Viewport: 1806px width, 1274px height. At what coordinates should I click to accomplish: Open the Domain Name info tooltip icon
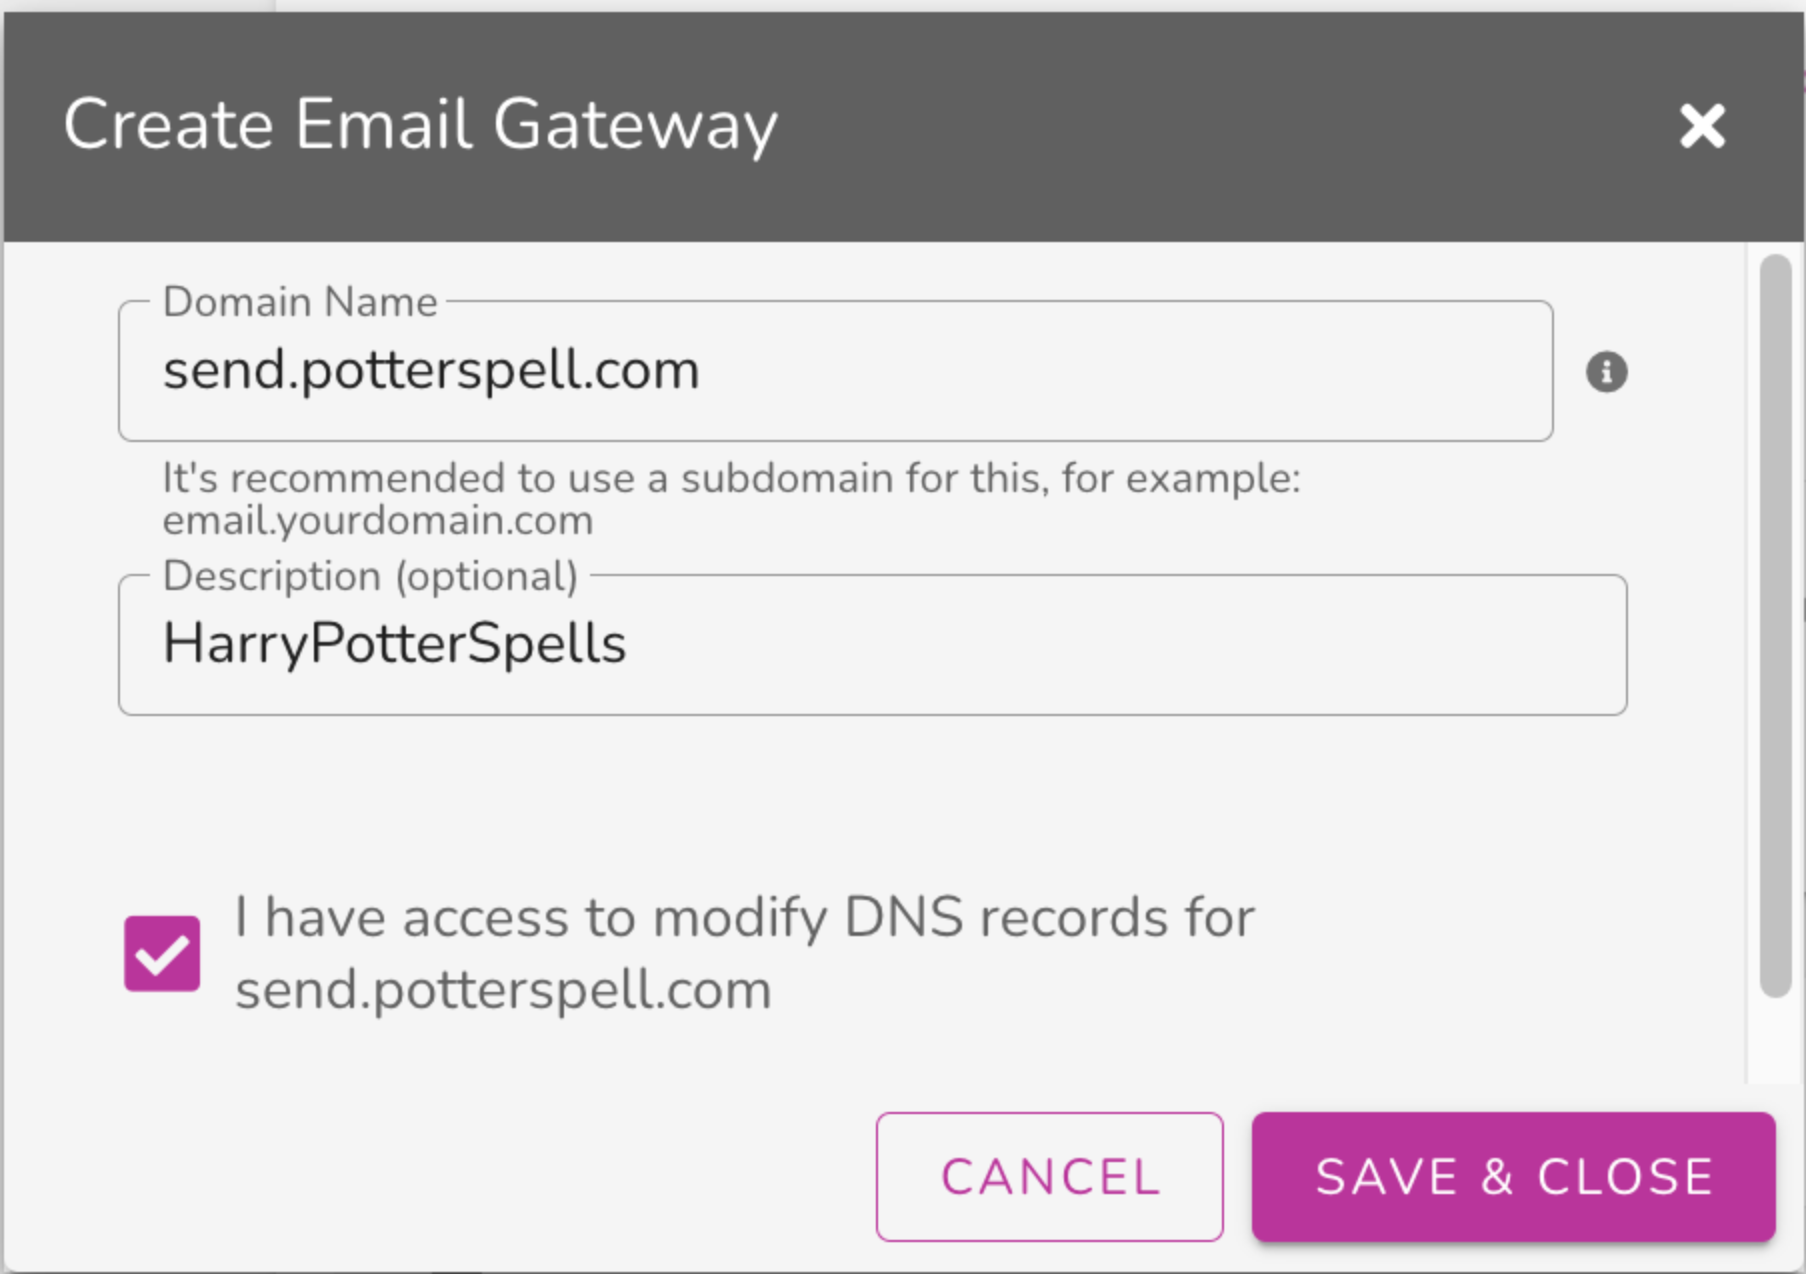coord(1606,372)
